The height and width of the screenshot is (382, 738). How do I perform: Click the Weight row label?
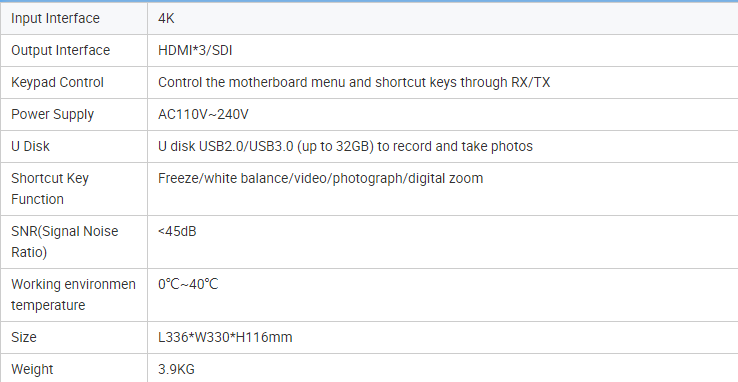tap(32, 369)
